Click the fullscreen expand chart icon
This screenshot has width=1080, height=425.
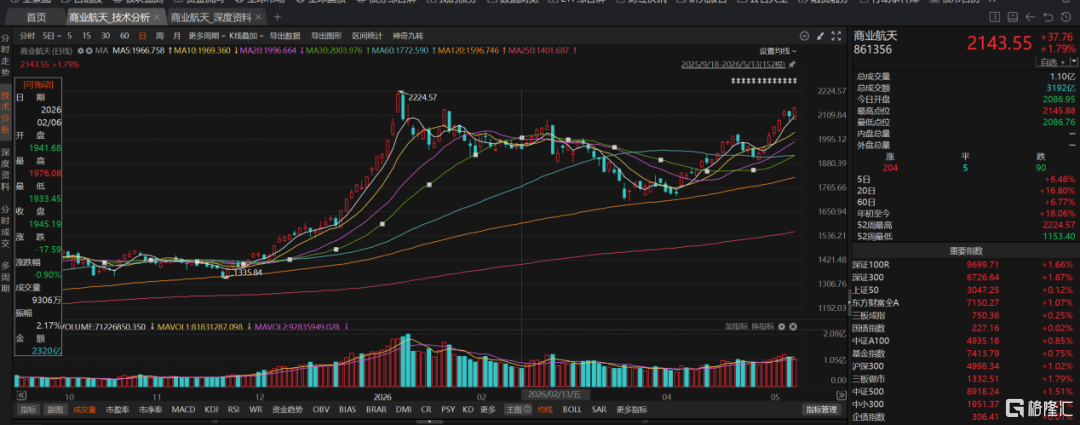(836, 36)
